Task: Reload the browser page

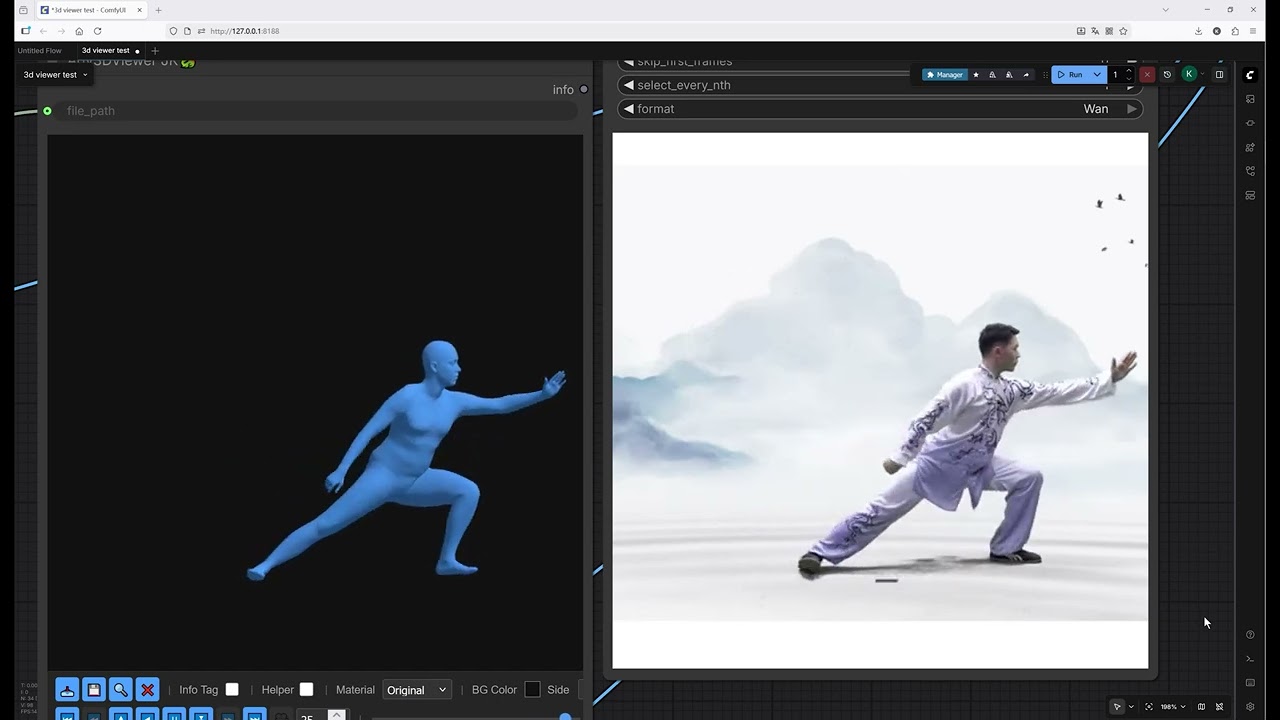Action: click(x=97, y=31)
